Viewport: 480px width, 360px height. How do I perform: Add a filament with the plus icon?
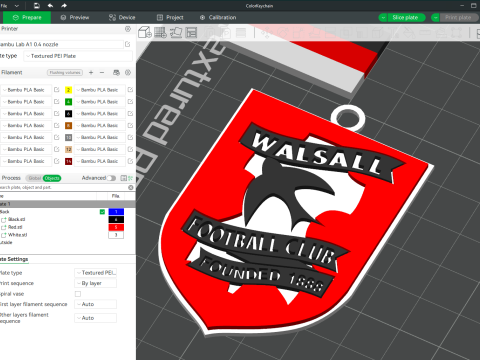point(91,72)
